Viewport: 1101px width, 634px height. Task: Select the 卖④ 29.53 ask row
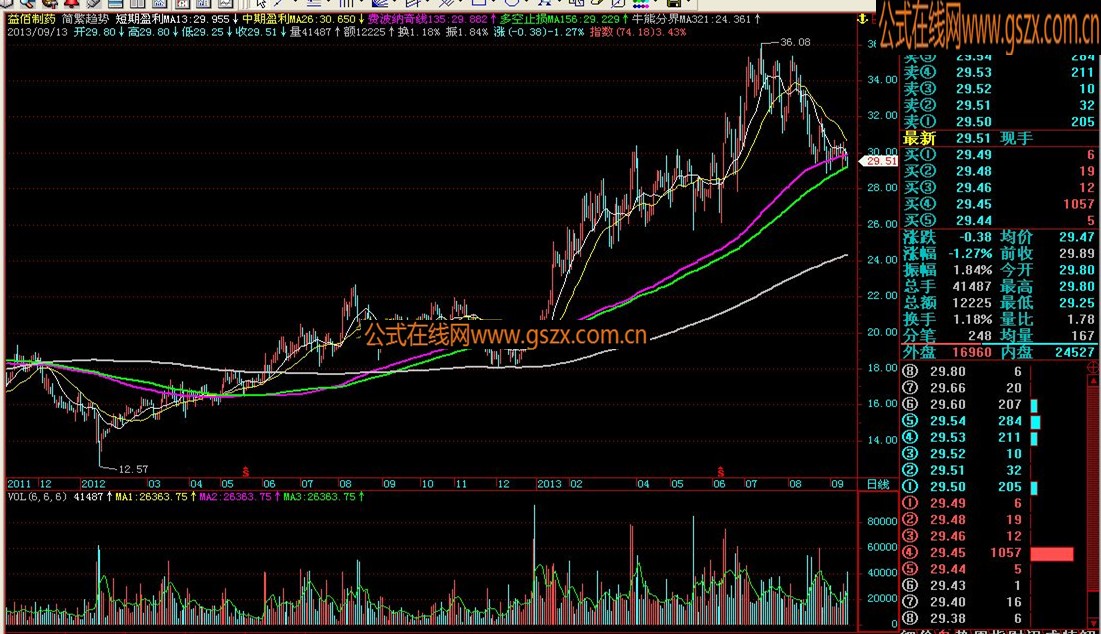998,72
